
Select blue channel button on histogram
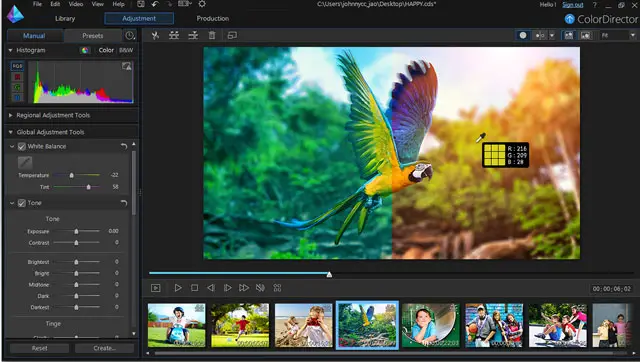pyautogui.click(x=17, y=98)
